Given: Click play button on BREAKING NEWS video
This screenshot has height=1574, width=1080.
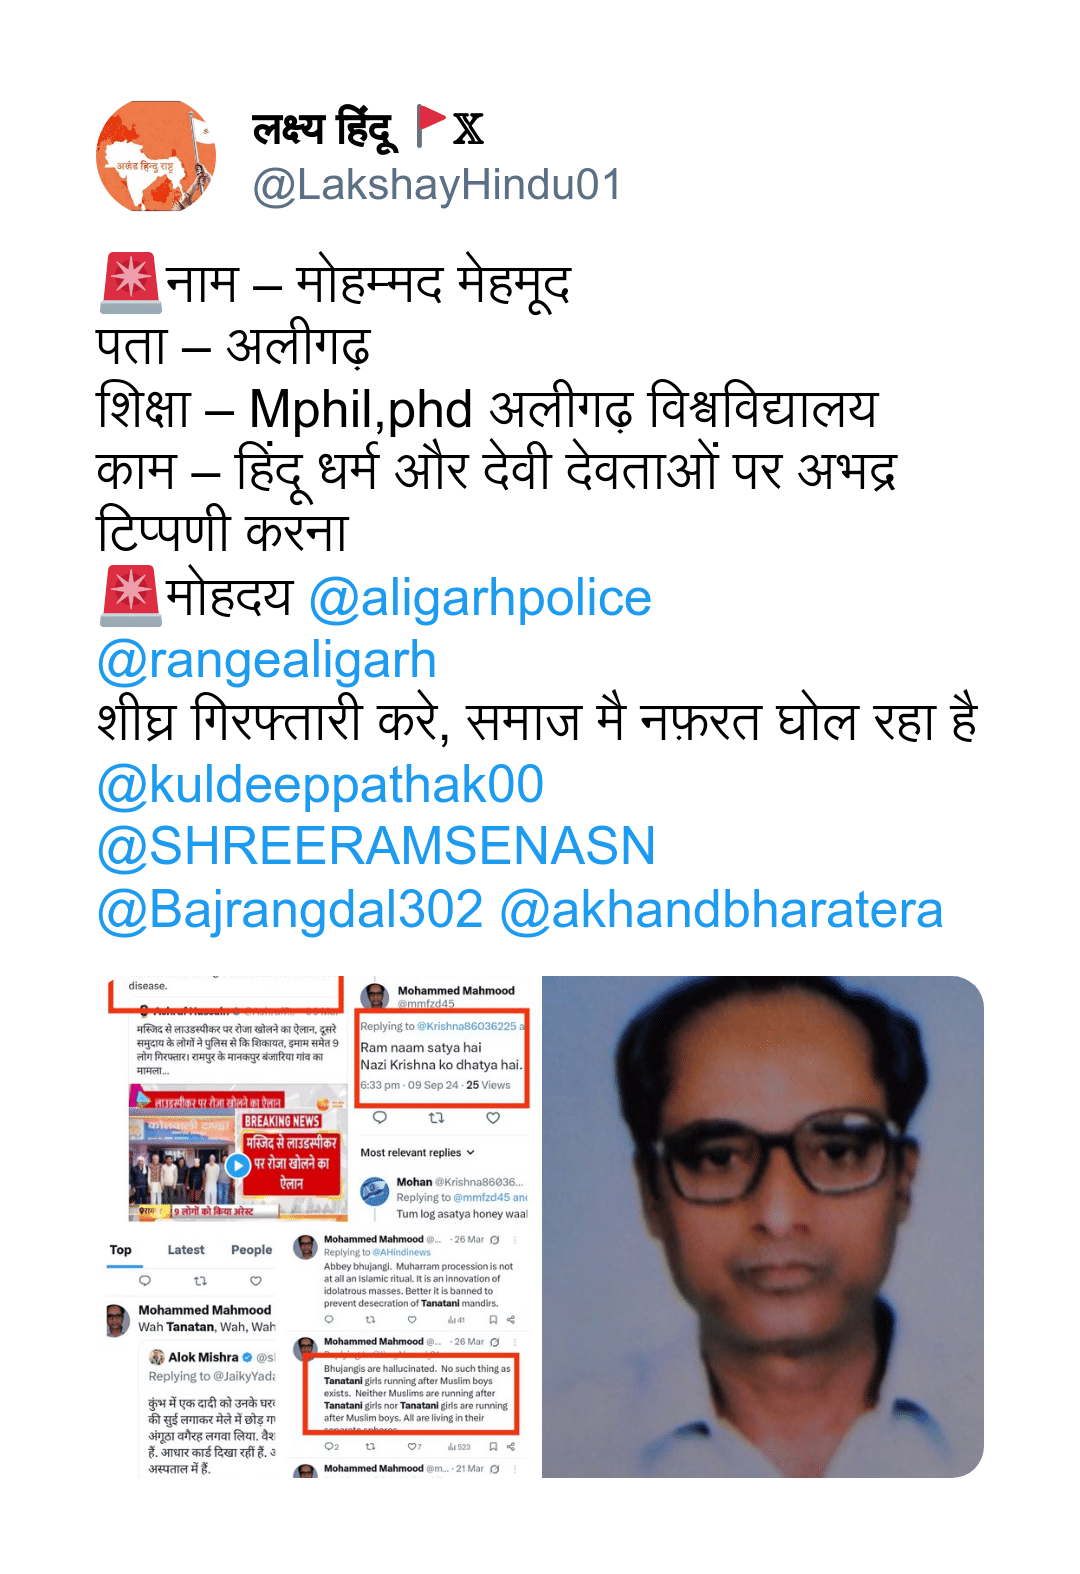Looking at the screenshot, I should (x=237, y=1164).
